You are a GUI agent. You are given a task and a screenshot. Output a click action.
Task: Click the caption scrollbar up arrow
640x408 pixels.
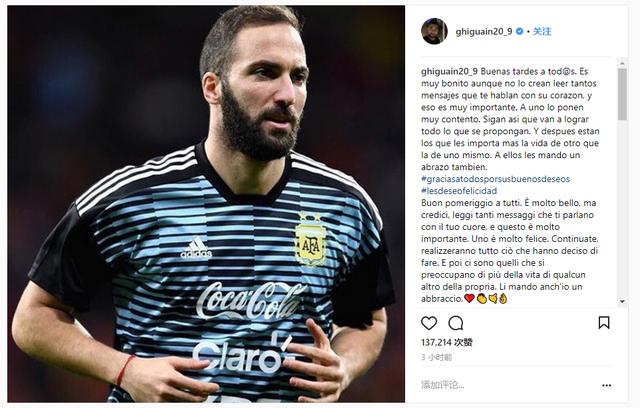[622, 63]
